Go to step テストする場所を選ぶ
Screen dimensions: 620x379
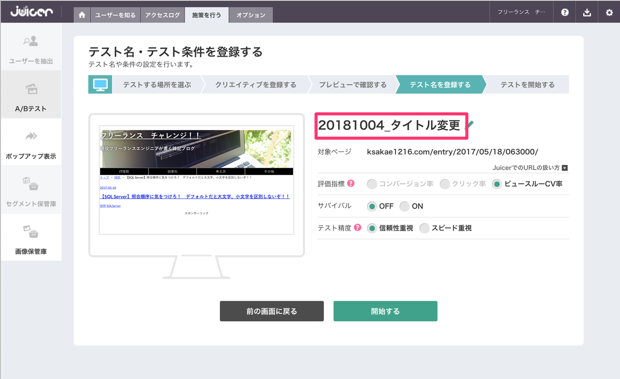tap(157, 85)
